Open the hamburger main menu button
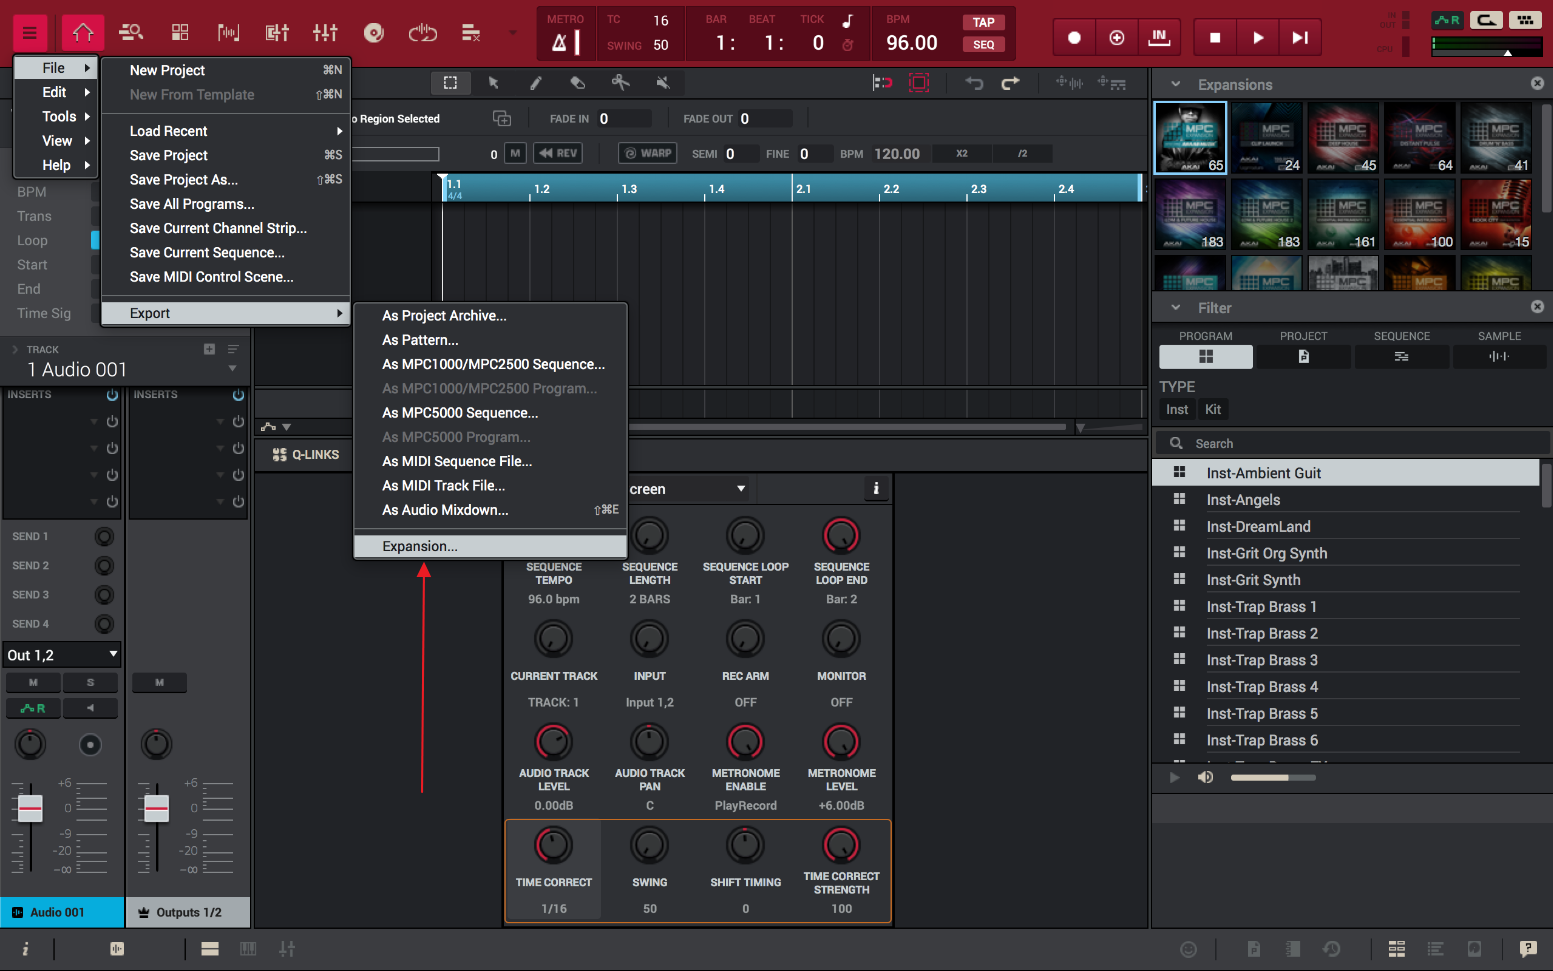This screenshot has height=971, width=1553. (x=30, y=34)
